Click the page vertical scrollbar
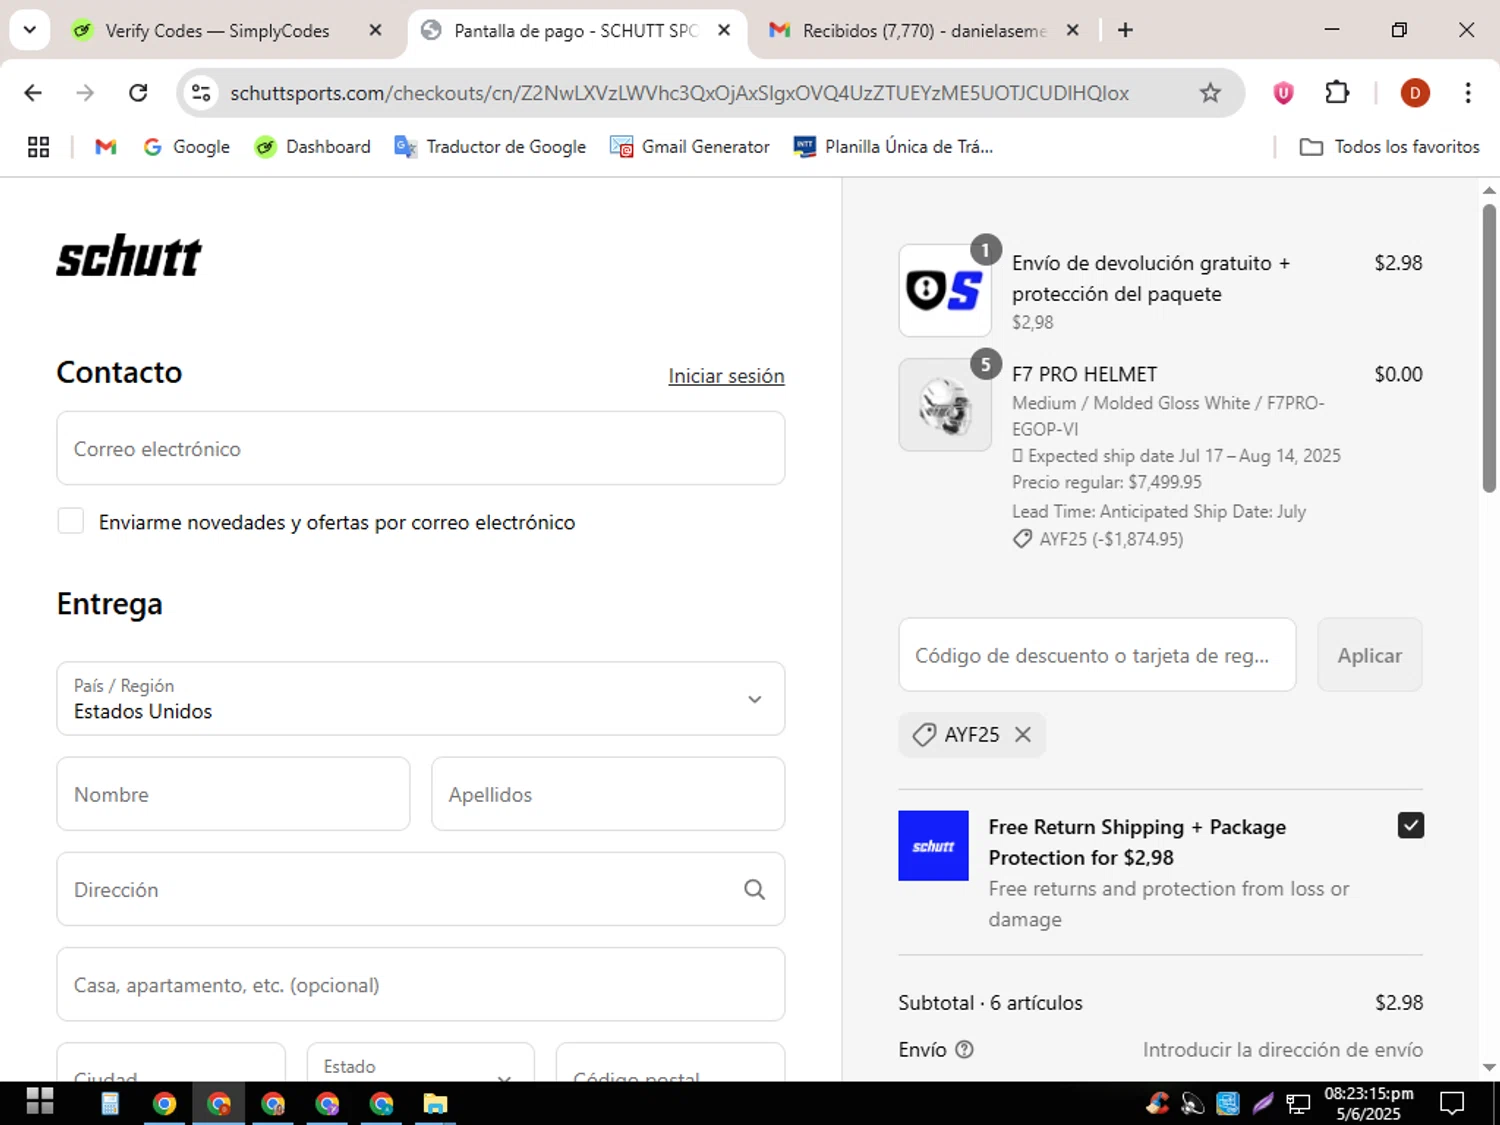1500x1125 pixels. click(1489, 348)
